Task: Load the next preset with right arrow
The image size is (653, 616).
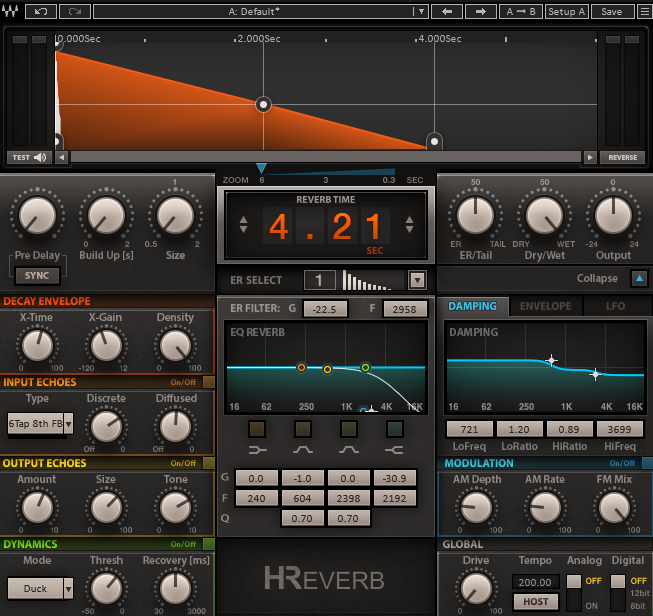Action: 481,12
